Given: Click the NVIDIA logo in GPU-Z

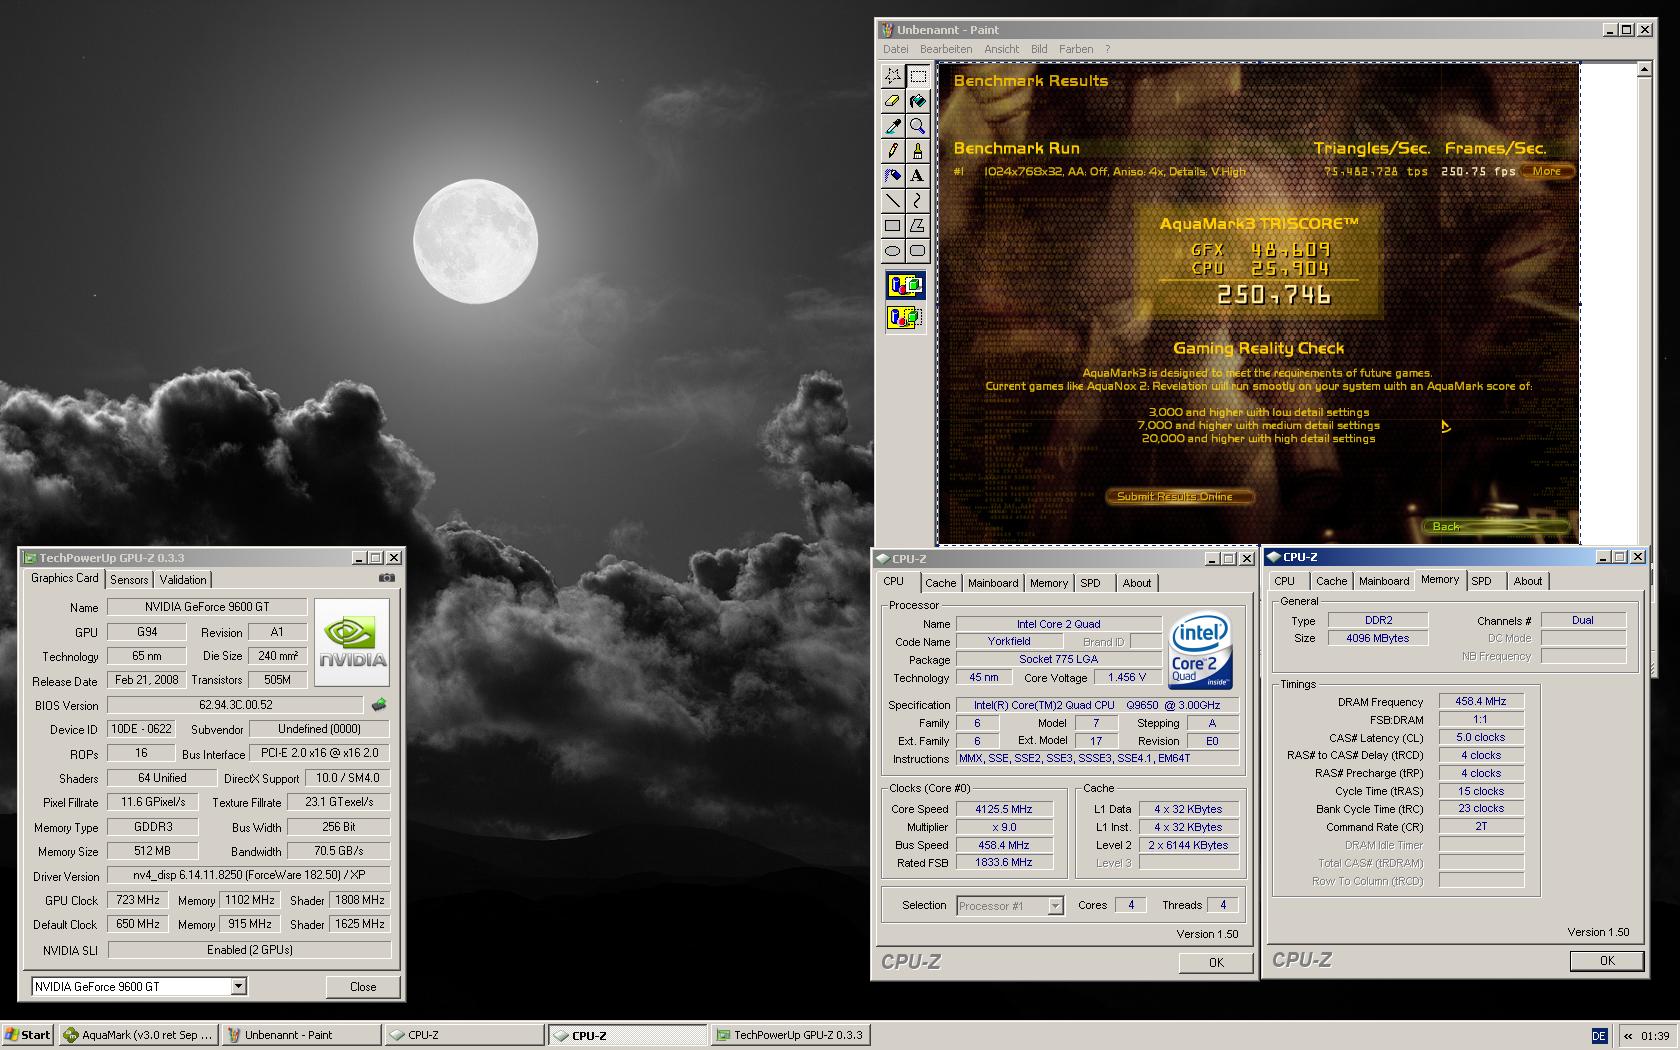Looking at the screenshot, I should coord(352,642).
